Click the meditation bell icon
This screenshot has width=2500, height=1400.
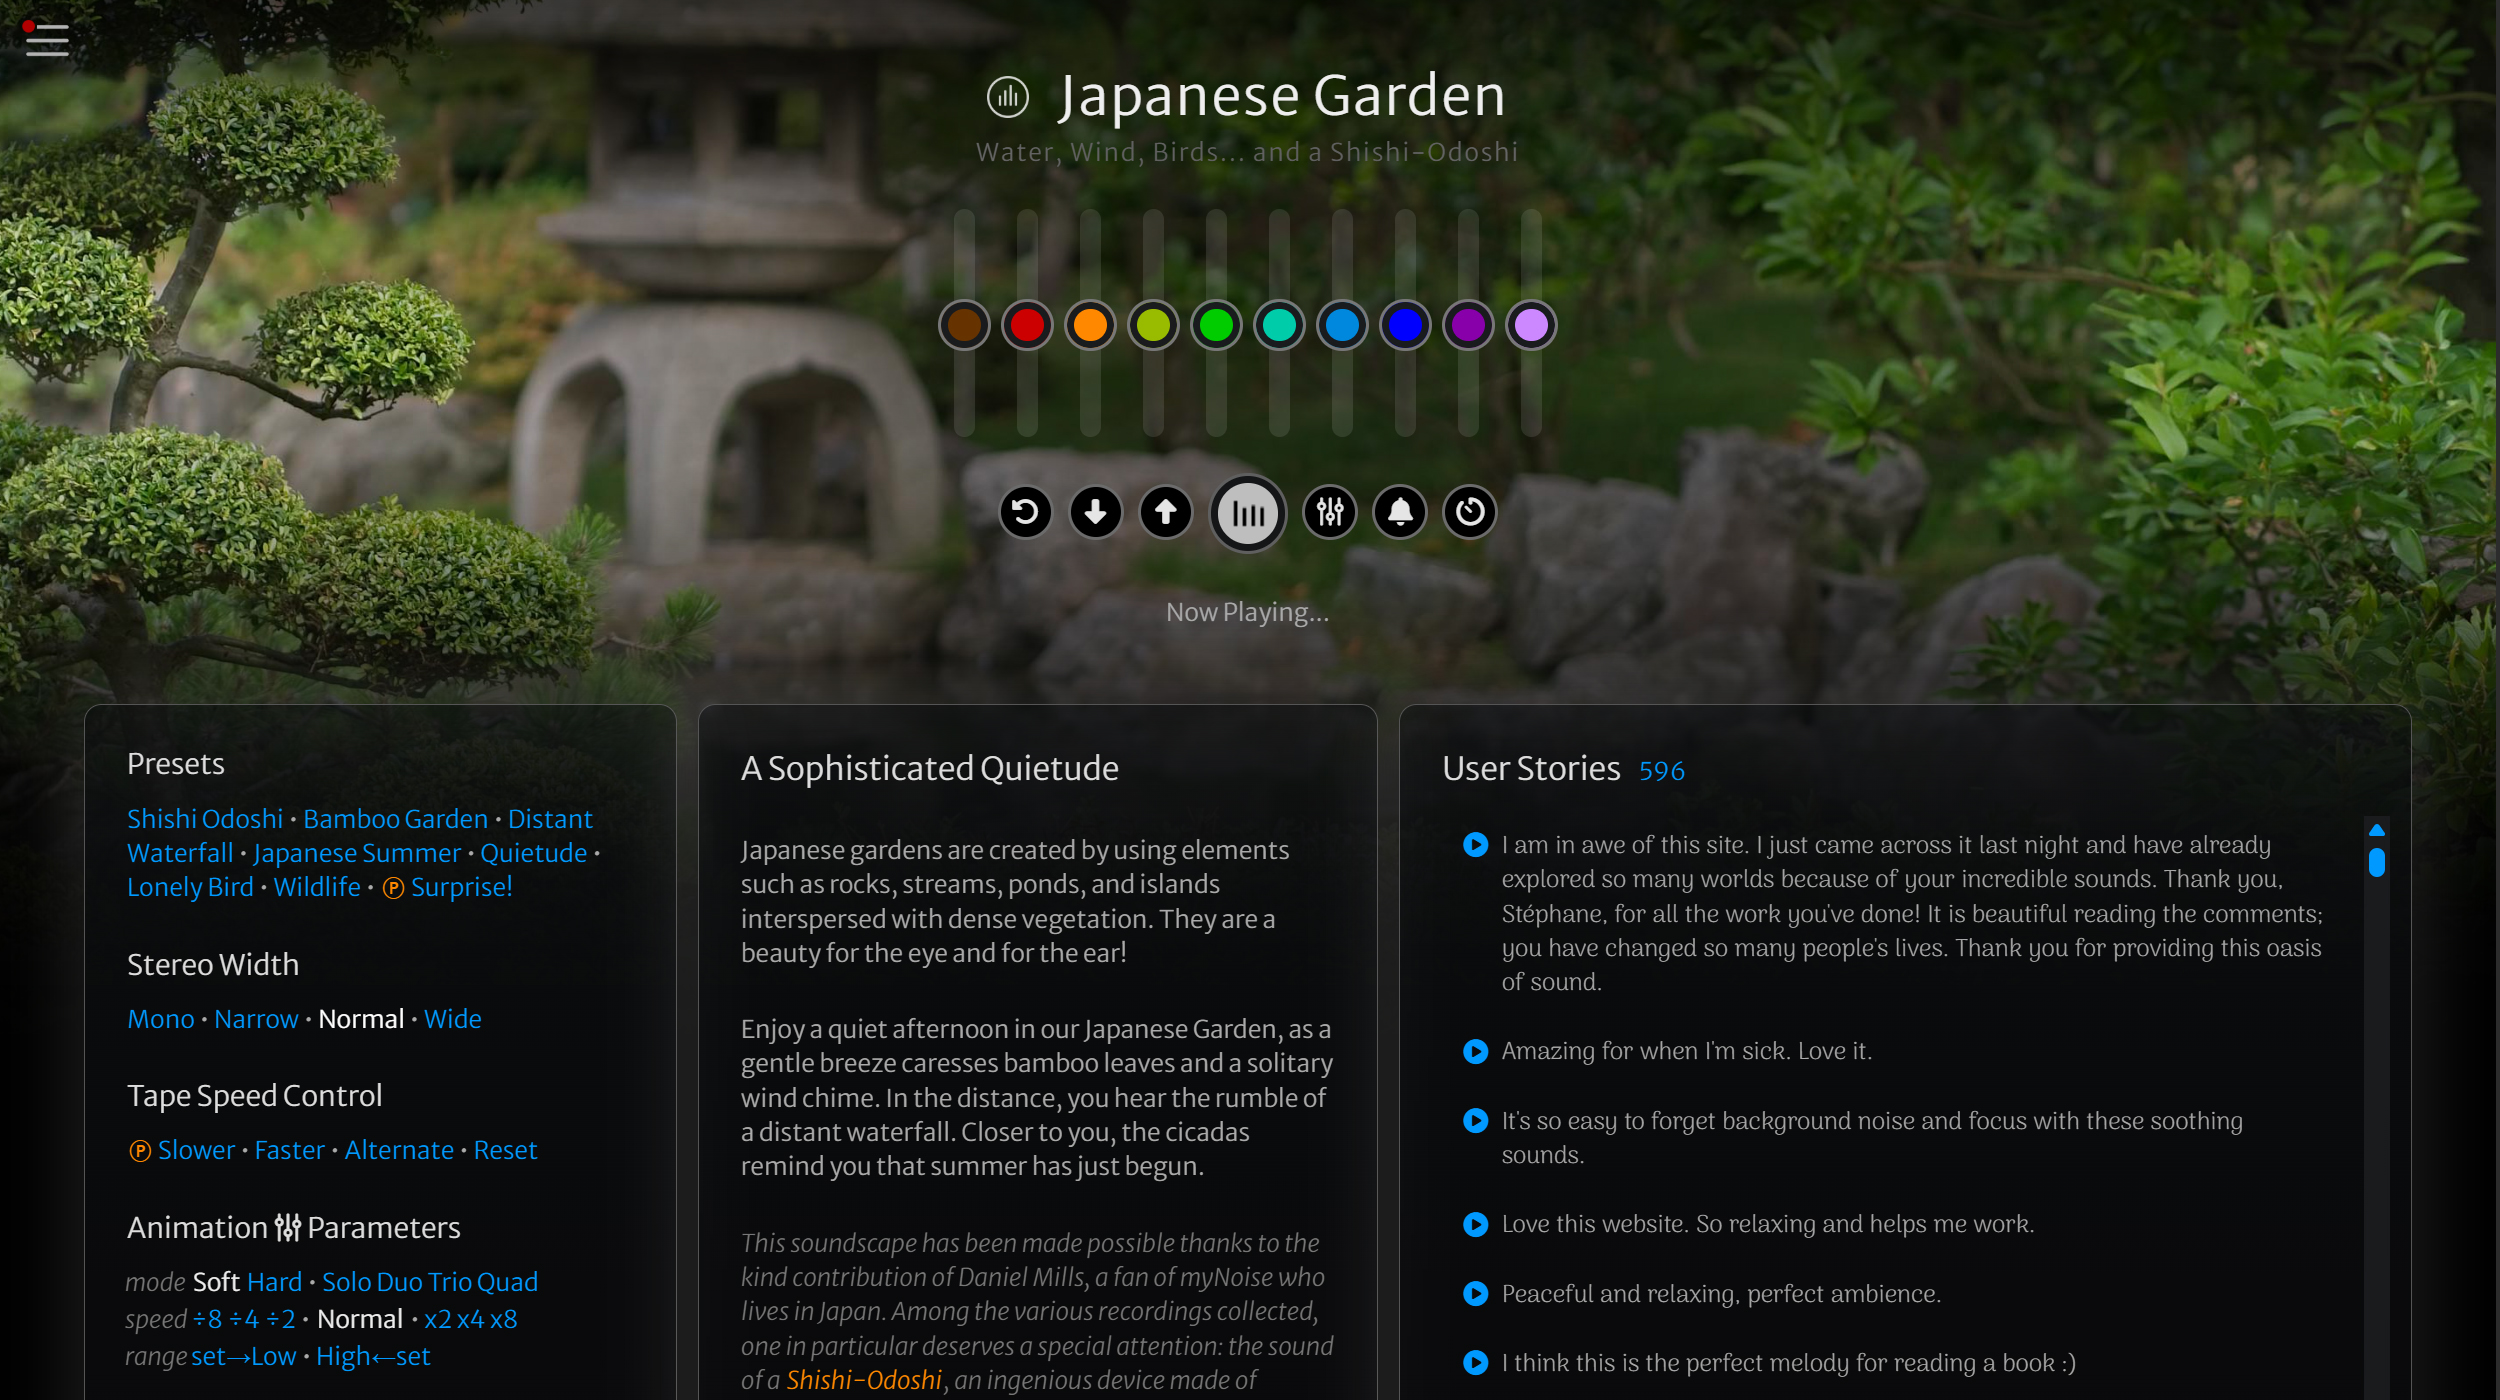(1399, 513)
